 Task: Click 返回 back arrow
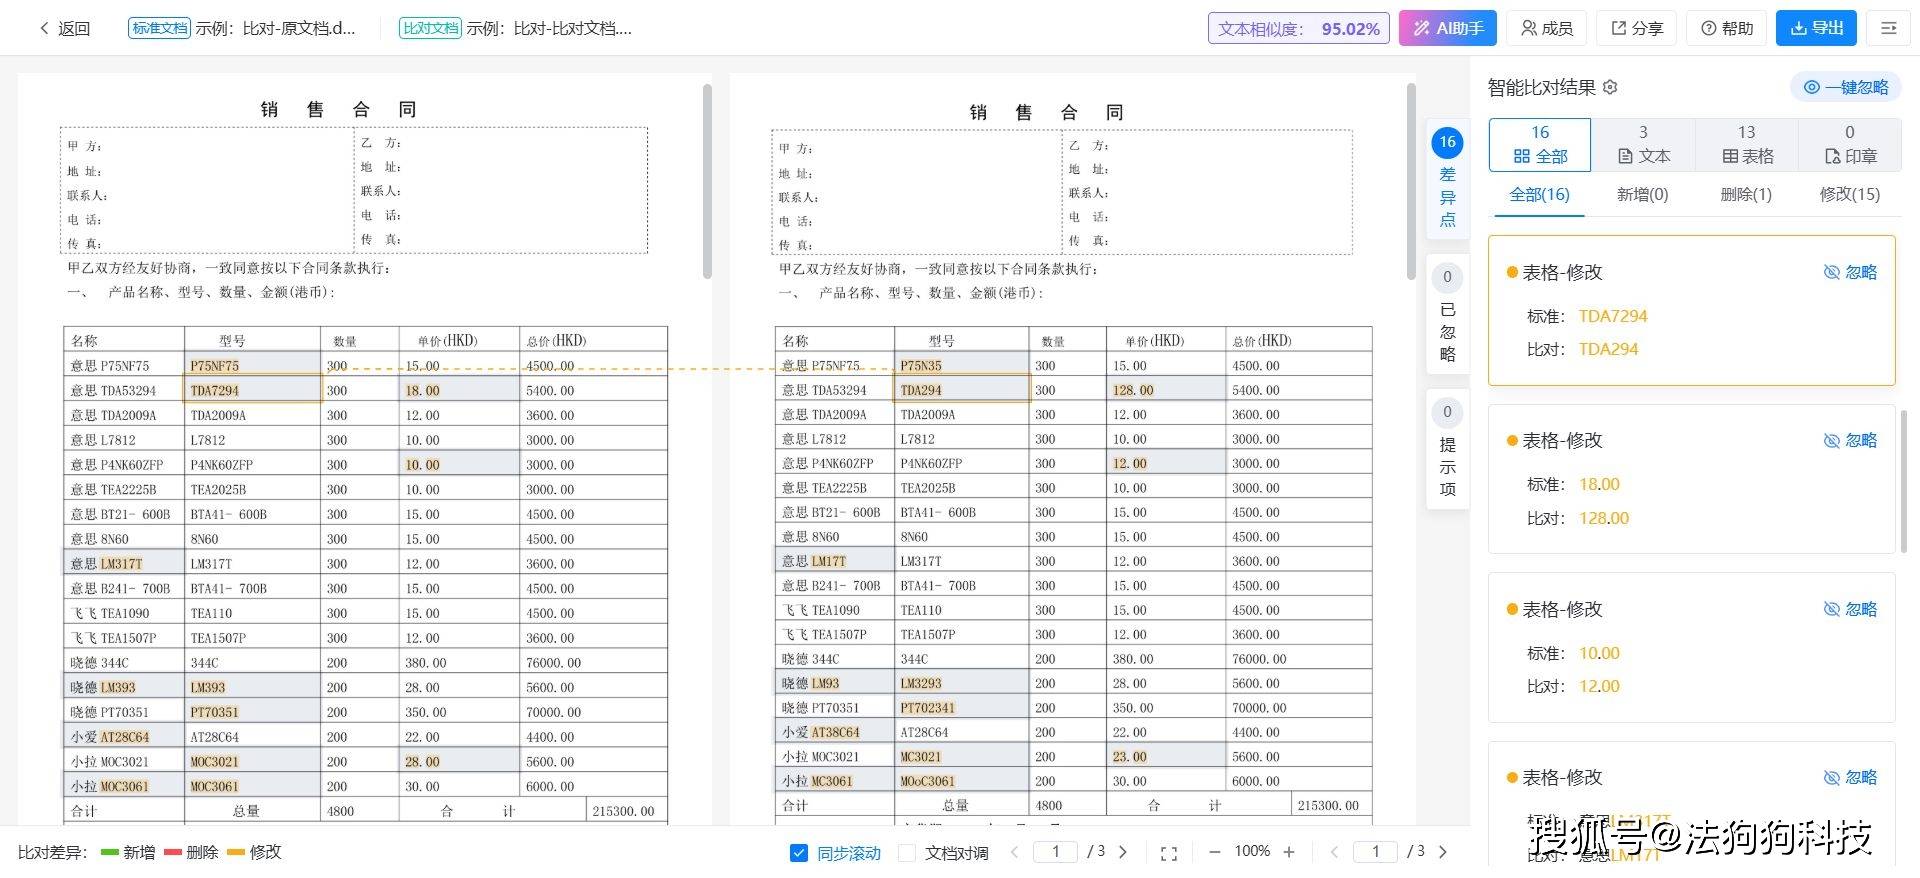tap(64, 29)
